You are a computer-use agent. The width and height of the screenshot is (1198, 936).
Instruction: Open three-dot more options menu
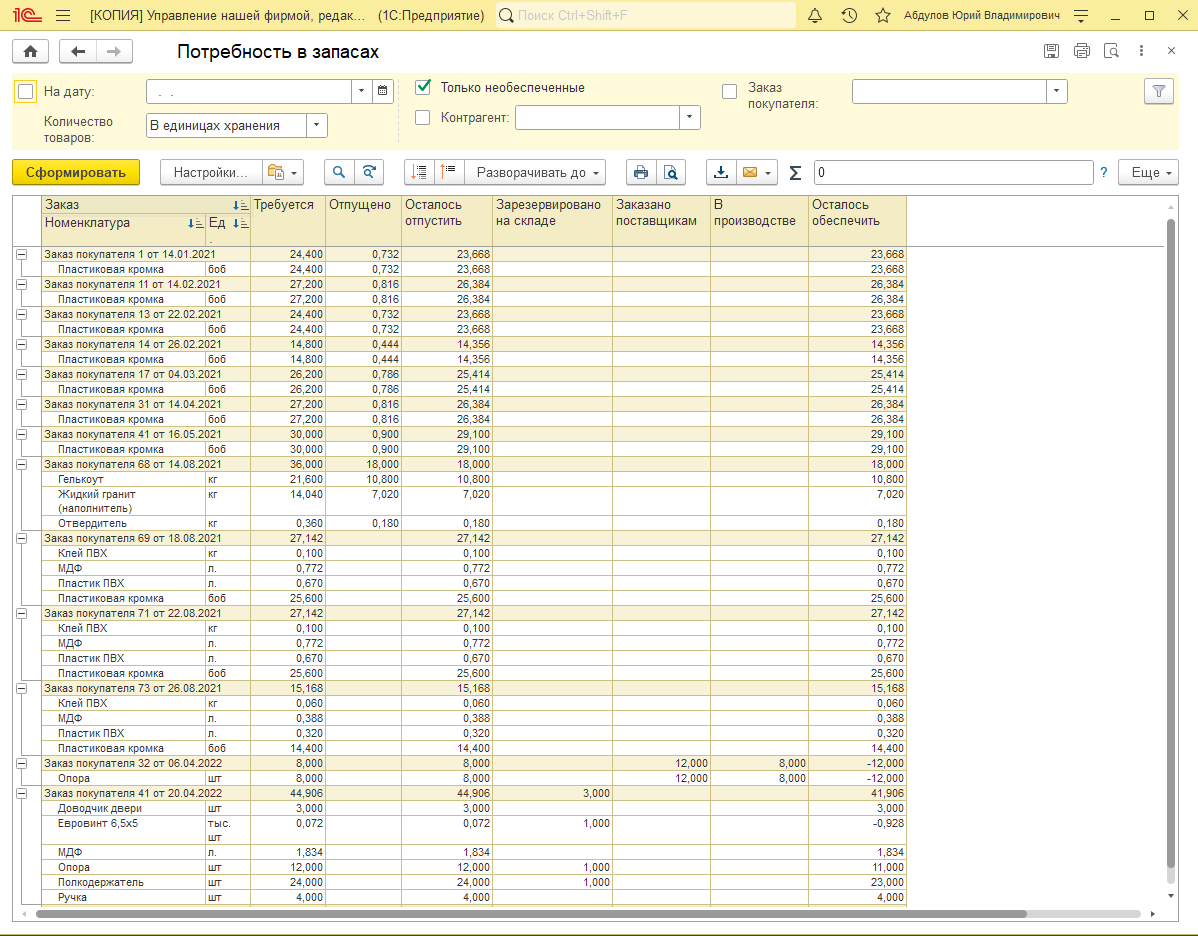coord(1141,51)
